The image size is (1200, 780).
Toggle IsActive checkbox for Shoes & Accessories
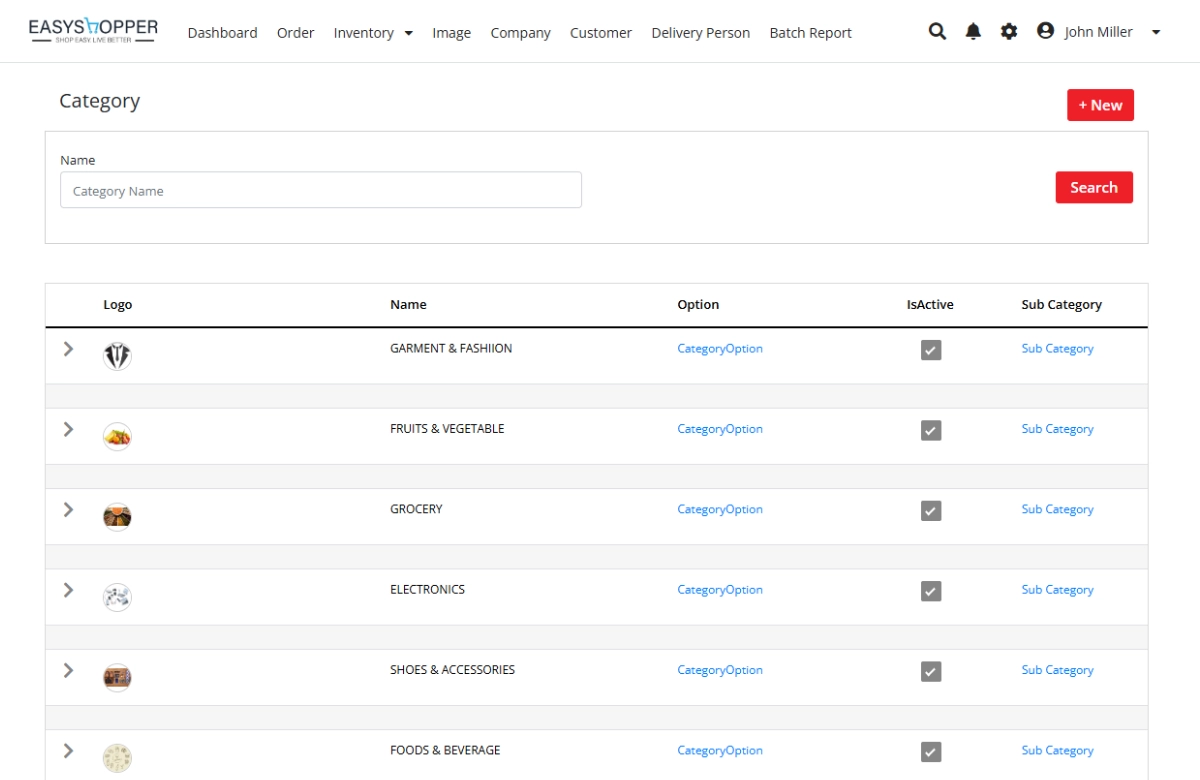(x=931, y=671)
